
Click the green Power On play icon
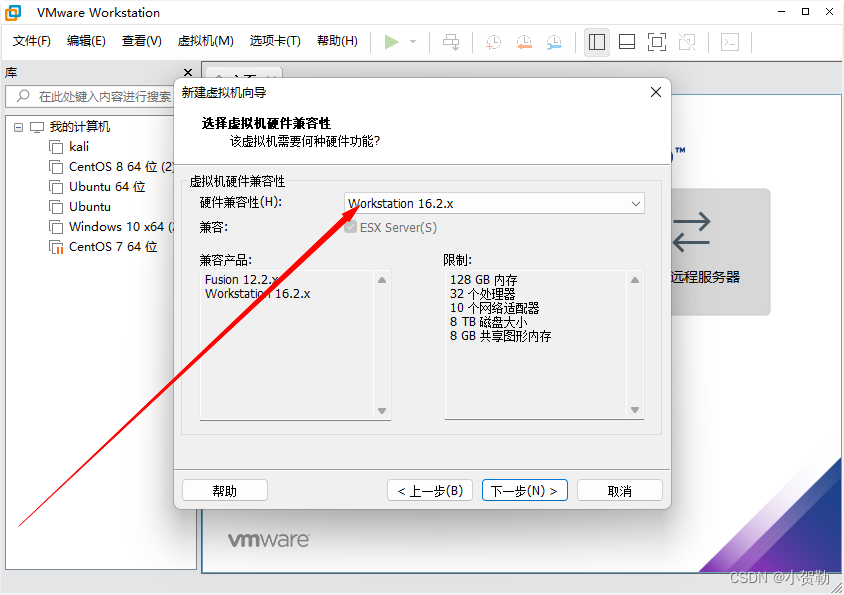coord(391,41)
